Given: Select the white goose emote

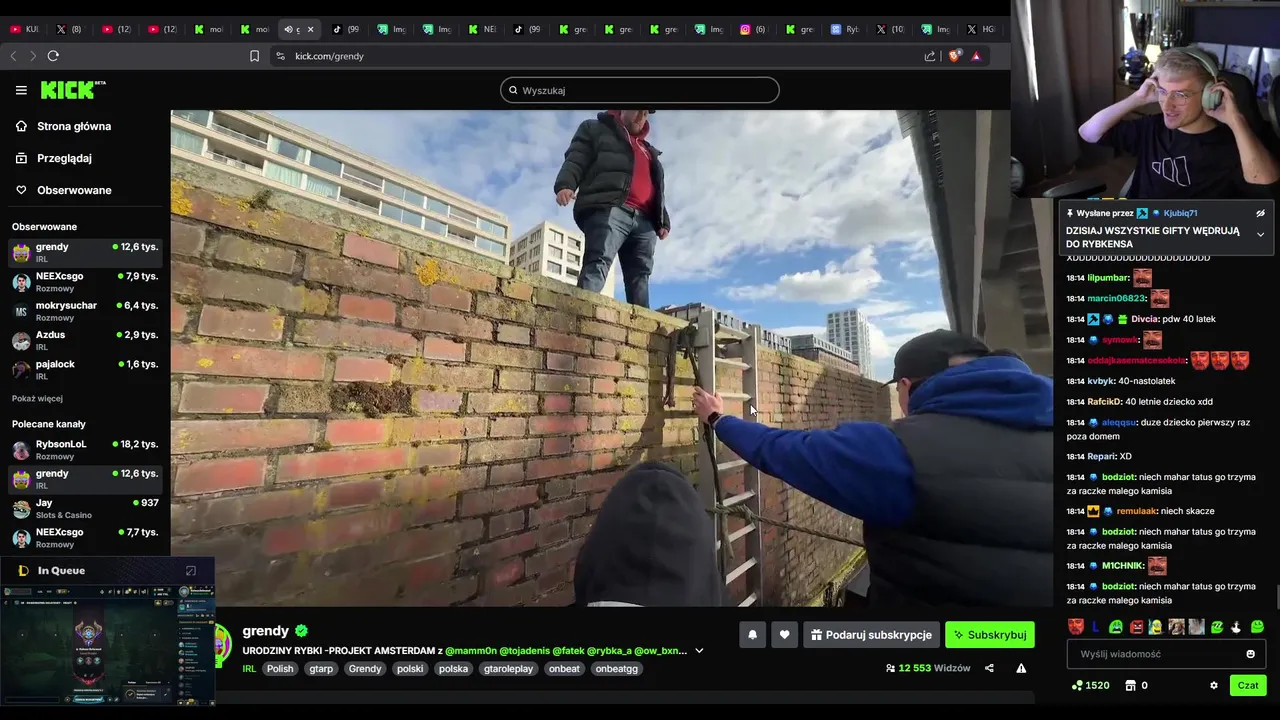Looking at the screenshot, I should tap(1236, 627).
